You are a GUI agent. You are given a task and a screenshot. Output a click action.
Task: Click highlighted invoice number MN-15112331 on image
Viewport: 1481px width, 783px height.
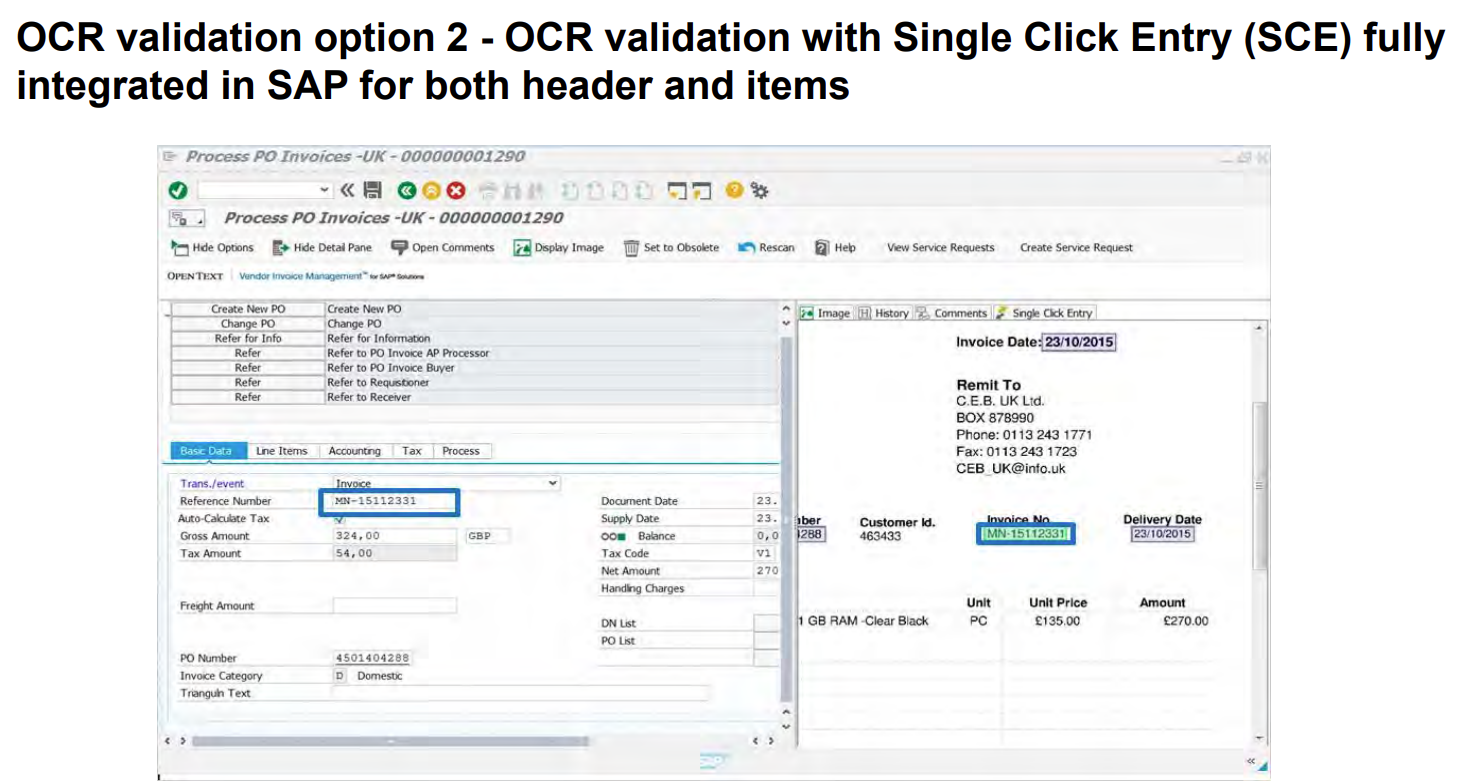coord(1027,534)
